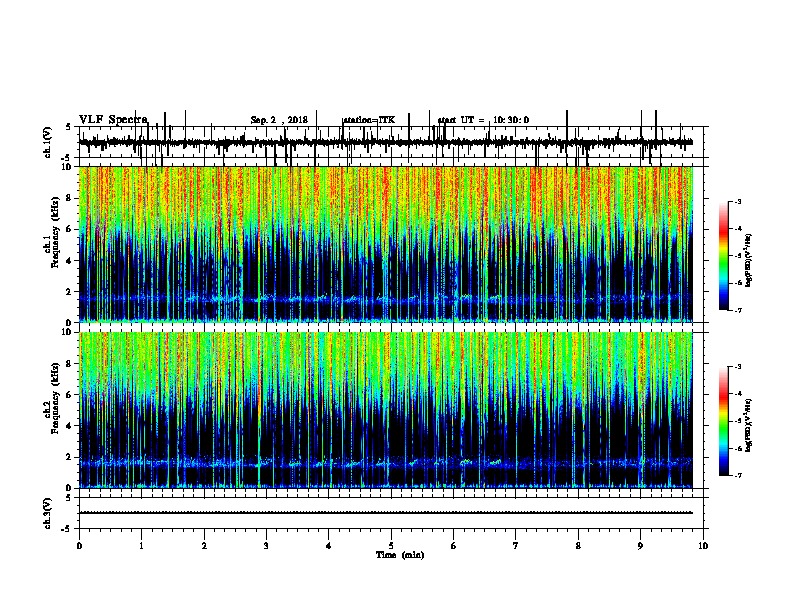Click the "ch.1(V)" waveform axis label
The width and height of the screenshot is (792, 612).
(47, 142)
